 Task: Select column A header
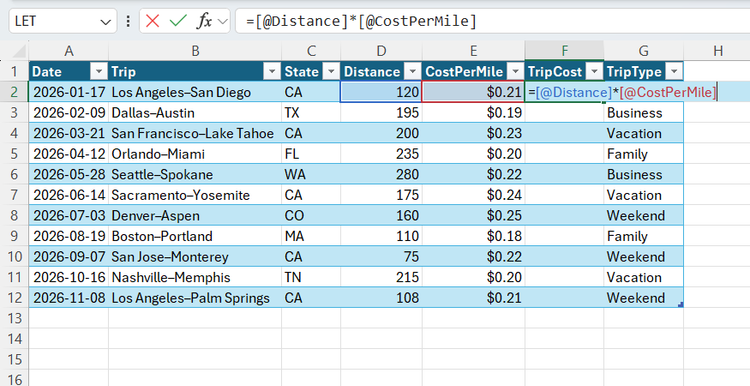pyautogui.click(x=69, y=51)
